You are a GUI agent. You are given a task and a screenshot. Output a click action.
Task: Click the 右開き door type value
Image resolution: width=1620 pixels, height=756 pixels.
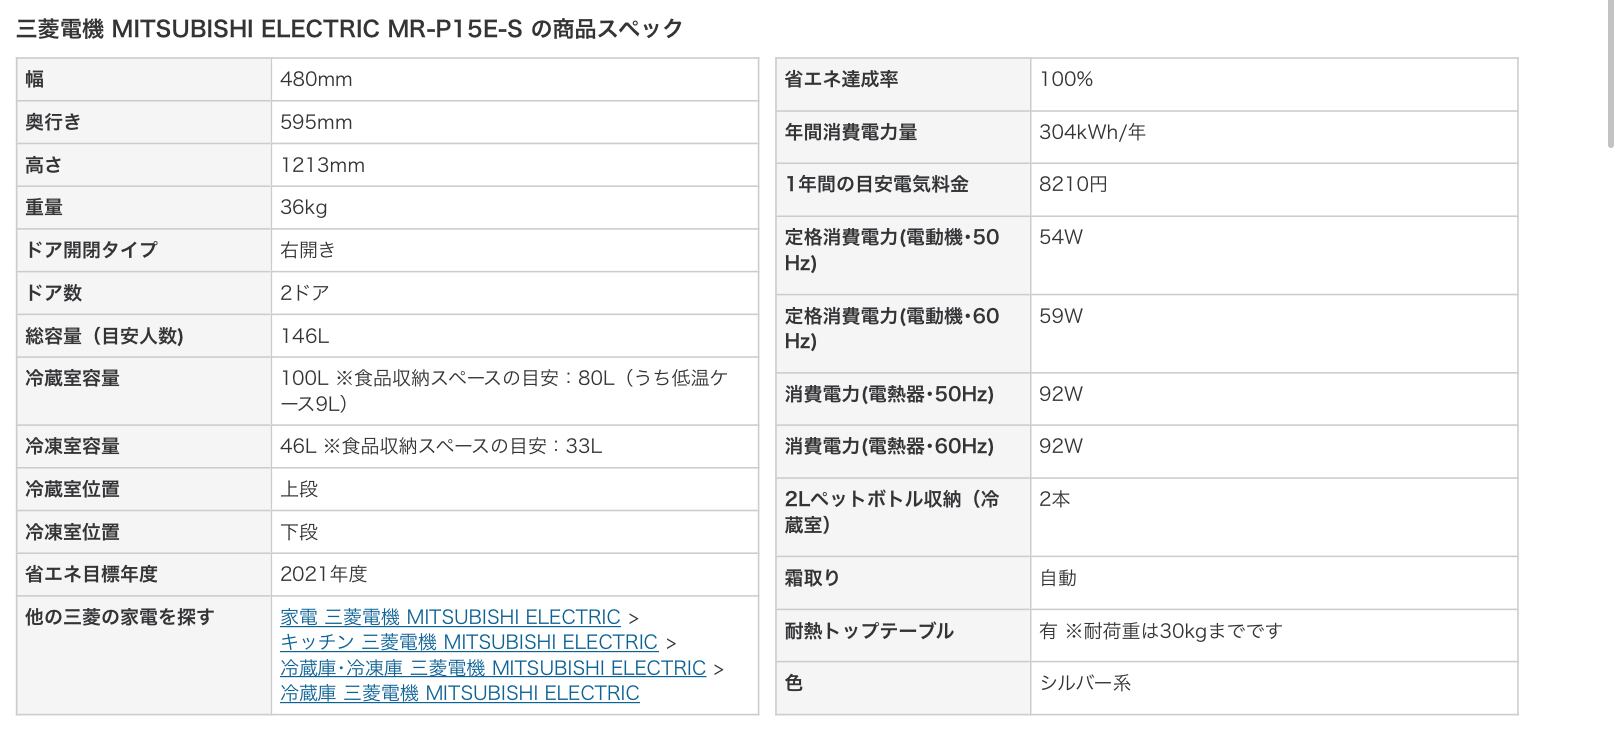[x=307, y=250]
